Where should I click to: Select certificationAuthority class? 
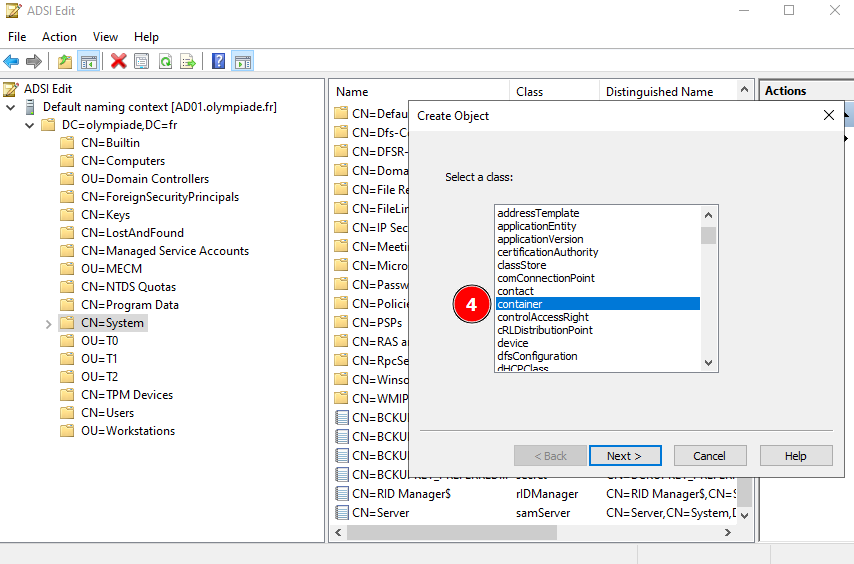[597, 252]
